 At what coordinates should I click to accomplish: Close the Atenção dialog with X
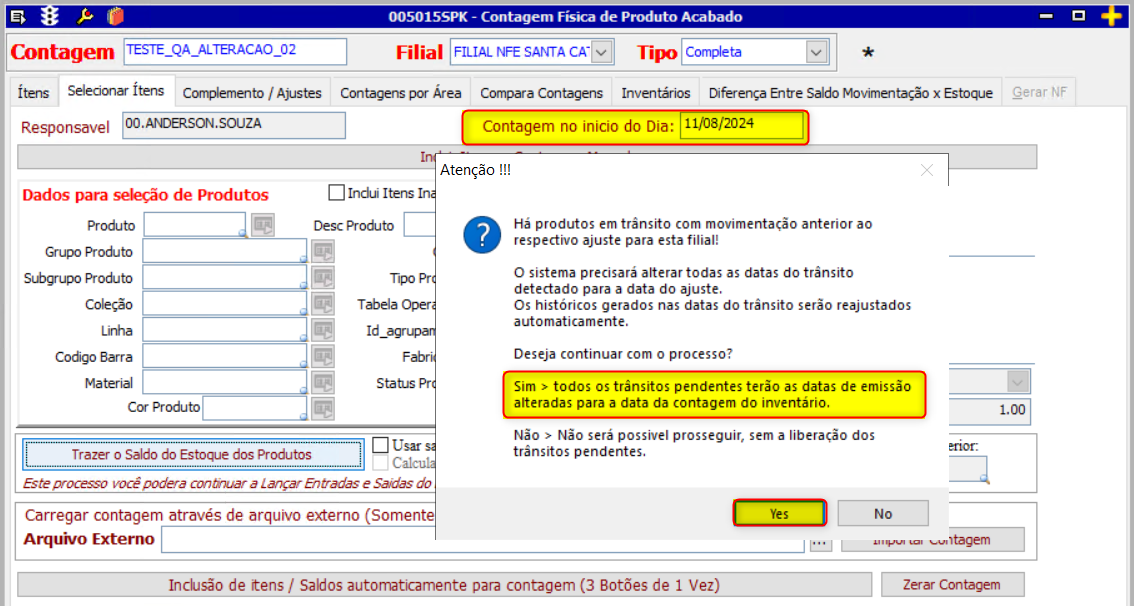[926, 171]
